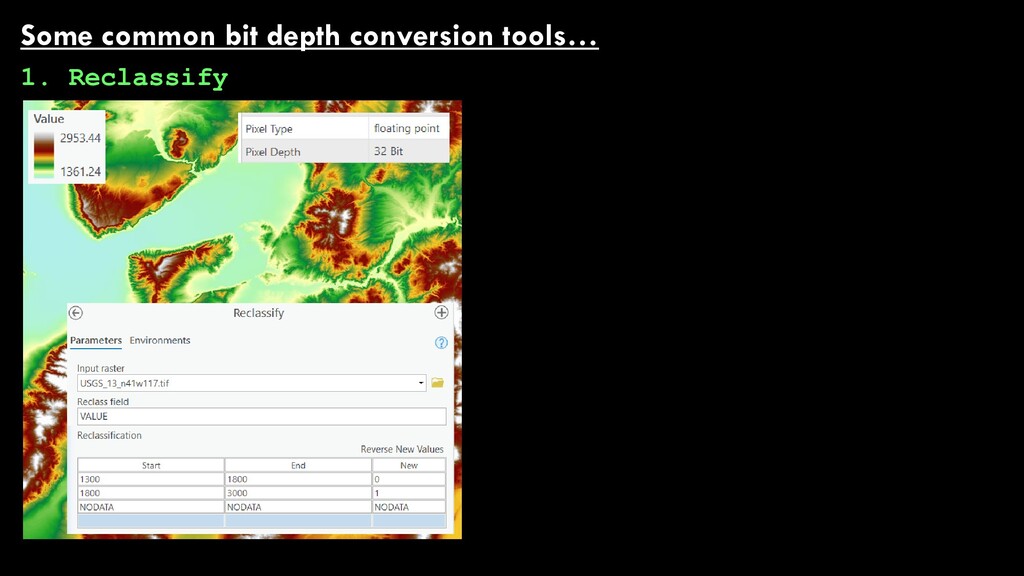This screenshot has height=576, width=1024.
Task: Click the legend maximum value 2953.44
Action: (80, 138)
